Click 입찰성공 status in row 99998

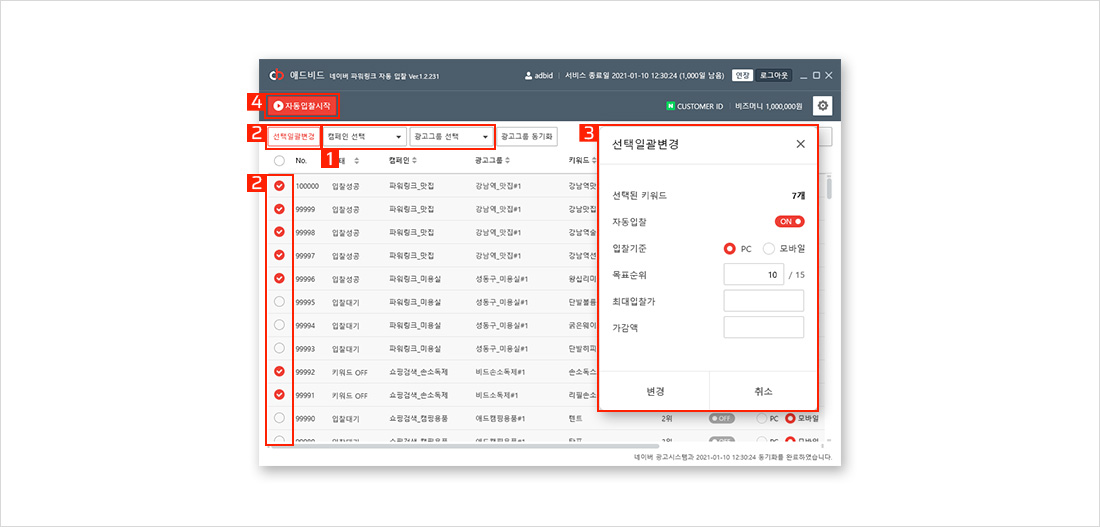pyautogui.click(x=346, y=232)
